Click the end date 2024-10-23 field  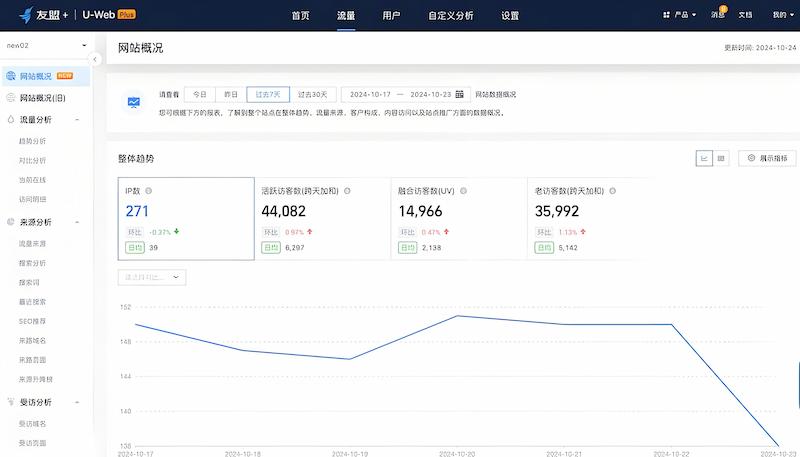pyautogui.click(x=431, y=94)
